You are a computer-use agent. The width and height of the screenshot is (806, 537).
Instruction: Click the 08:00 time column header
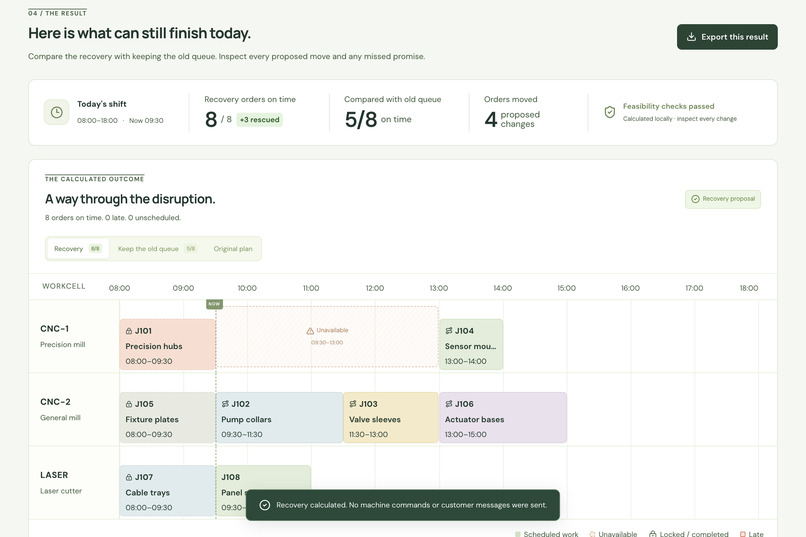[x=119, y=288]
